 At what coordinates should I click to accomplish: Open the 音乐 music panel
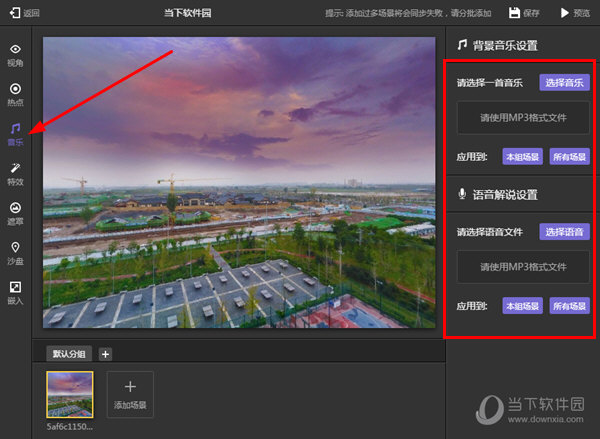pyautogui.click(x=15, y=134)
